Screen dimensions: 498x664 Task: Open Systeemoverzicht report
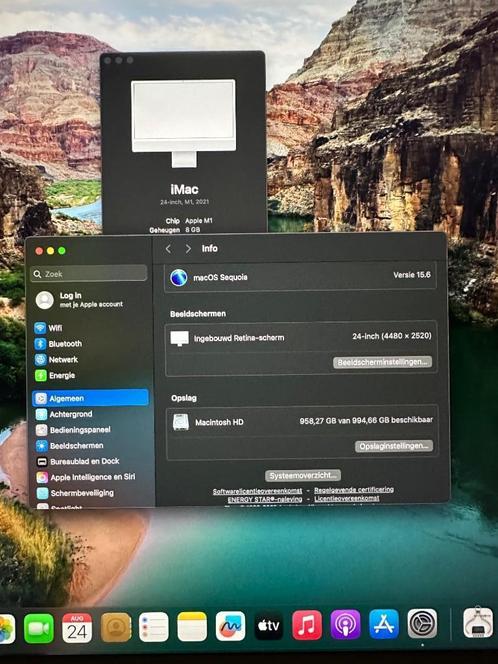pos(303,476)
